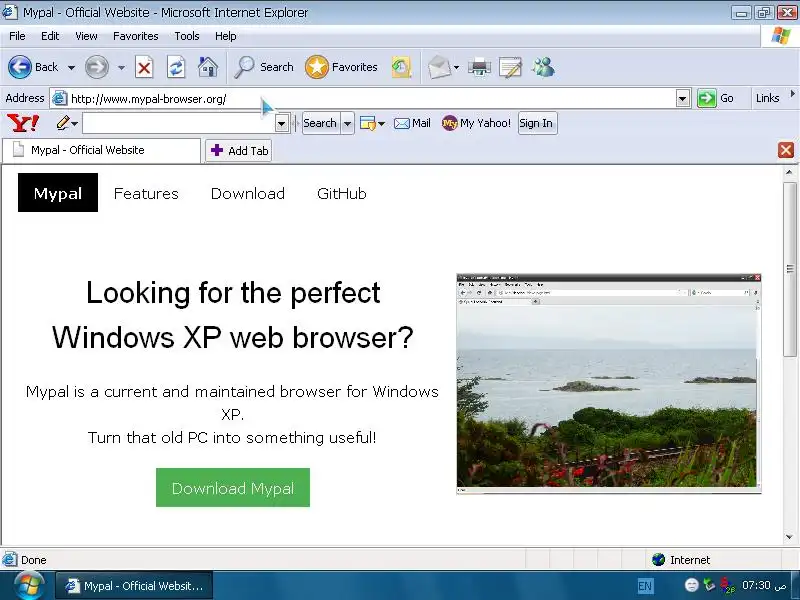Viewport: 800px width, 600px height.
Task: Click the Mail envelope toolbar icon
Action: tap(439, 67)
